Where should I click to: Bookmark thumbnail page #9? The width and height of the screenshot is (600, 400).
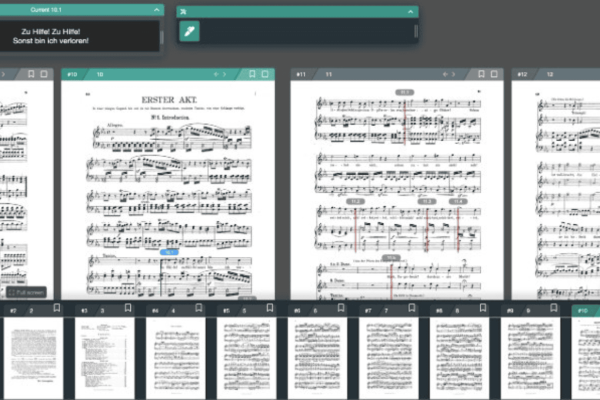point(554,308)
